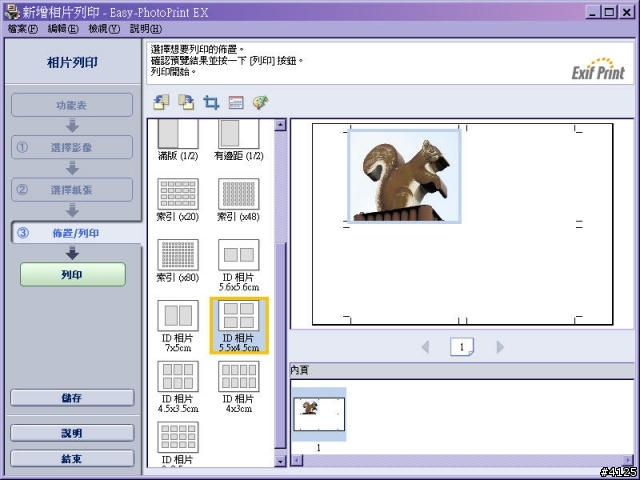Click the rotate right toolbar icon
Image resolution: width=640 pixels, height=480 pixels.
[x=186, y=102]
